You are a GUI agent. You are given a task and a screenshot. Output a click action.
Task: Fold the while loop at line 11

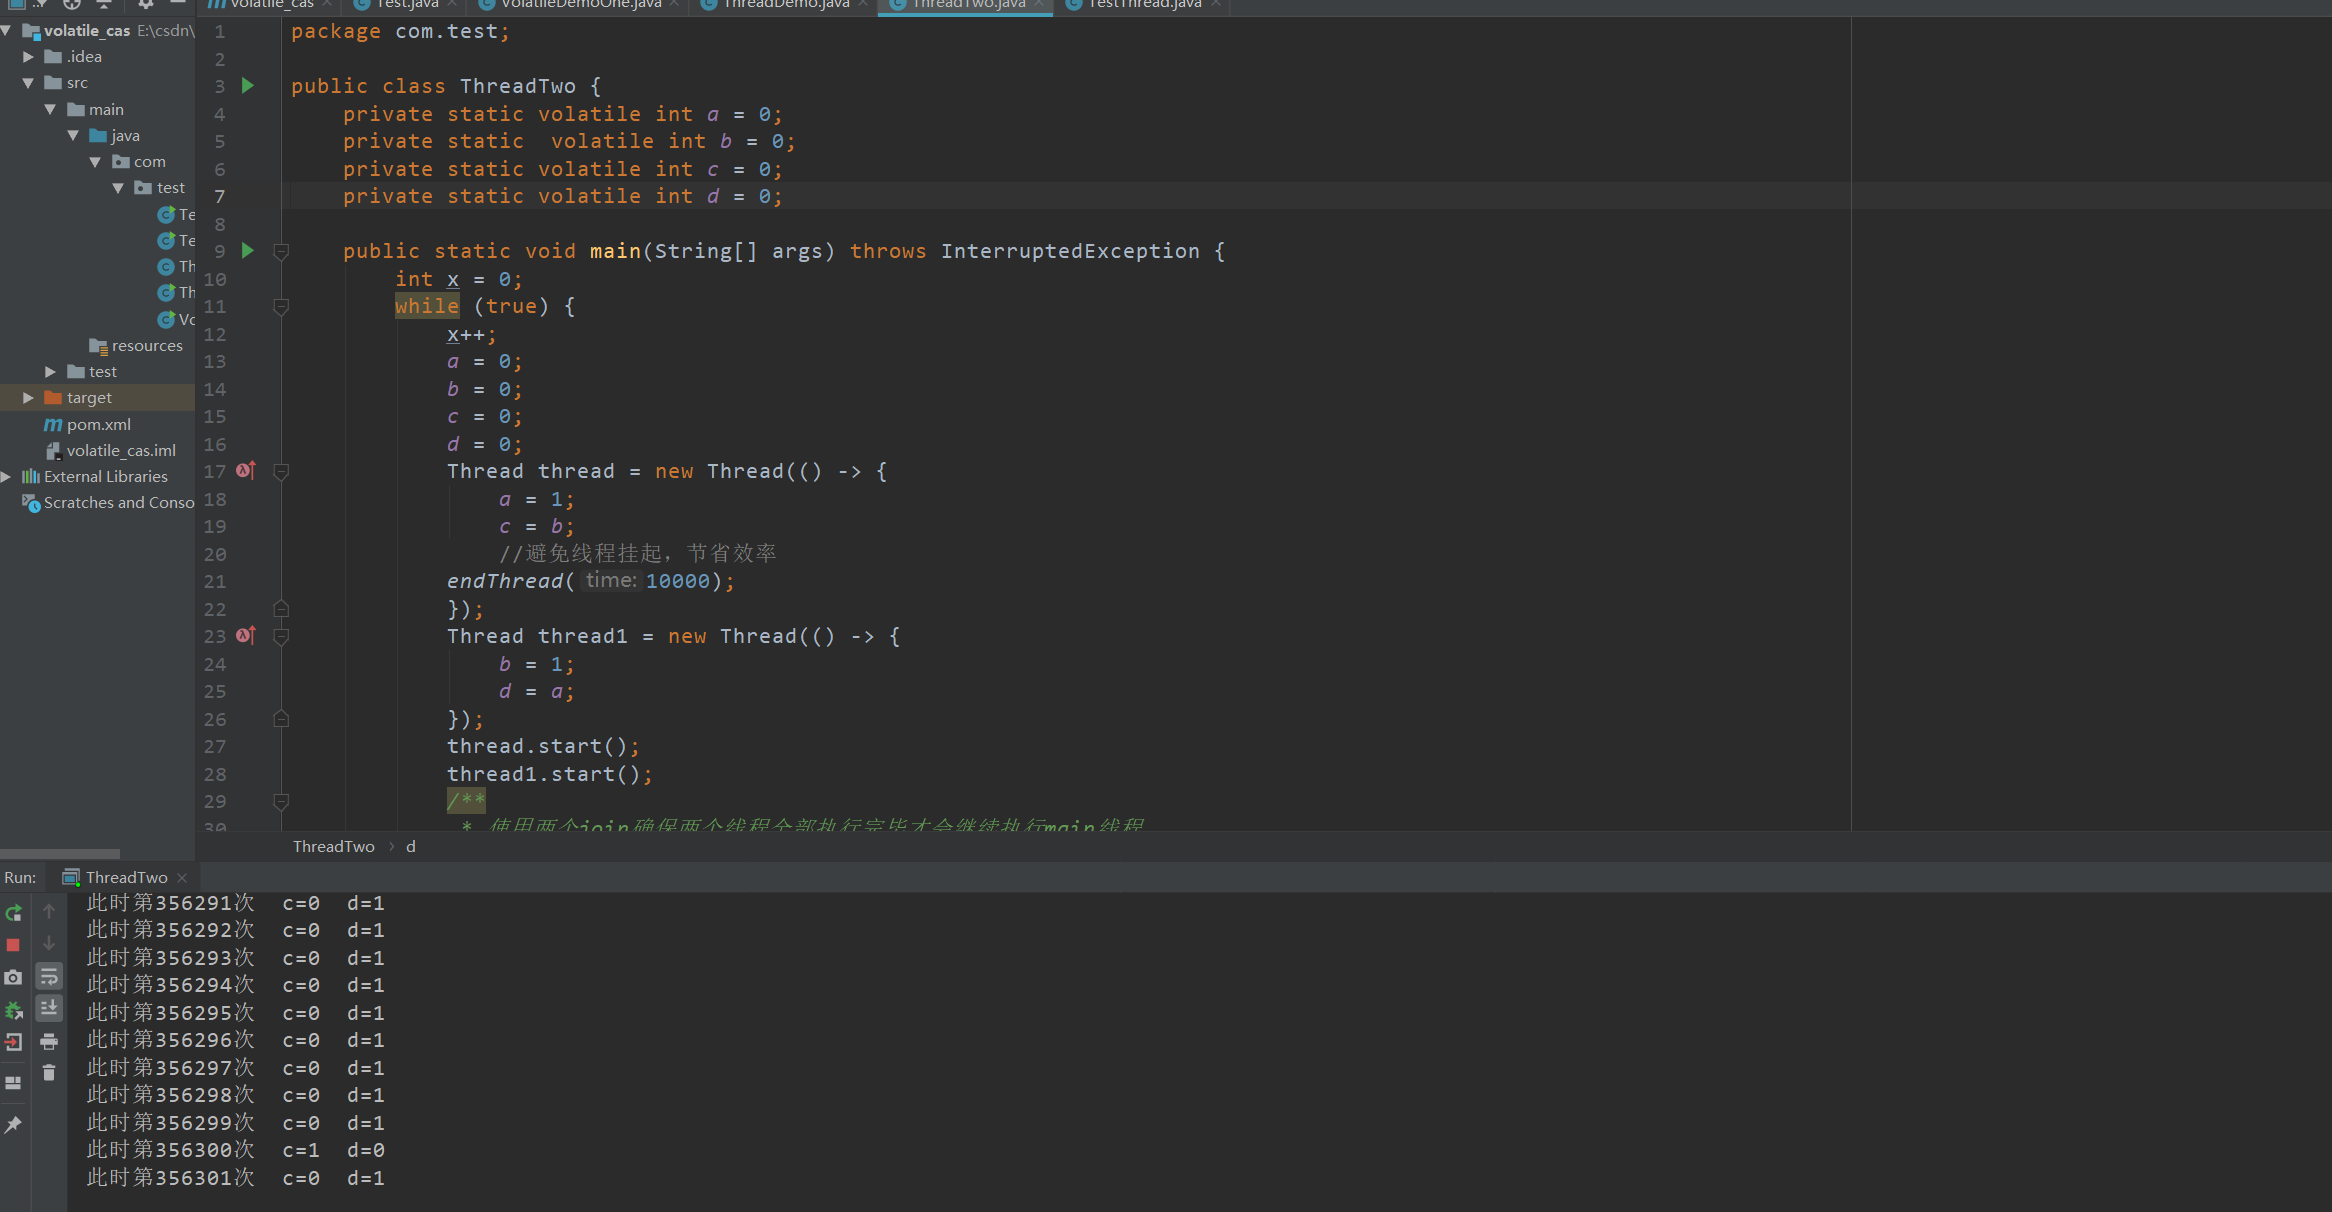(x=281, y=307)
